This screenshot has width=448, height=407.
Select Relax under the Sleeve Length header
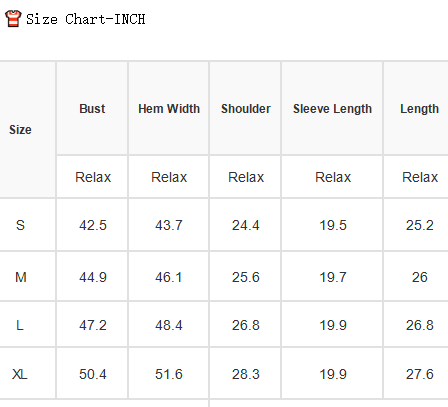(333, 177)
